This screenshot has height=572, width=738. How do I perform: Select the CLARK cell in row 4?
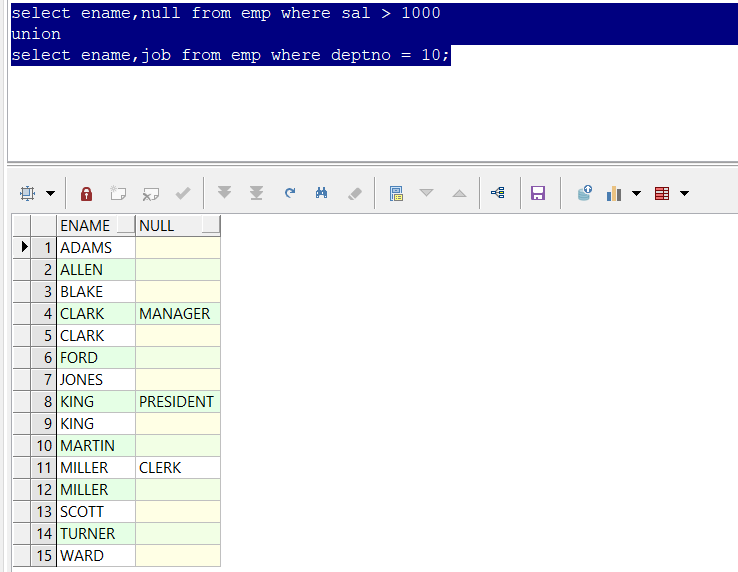click(96, 314)
